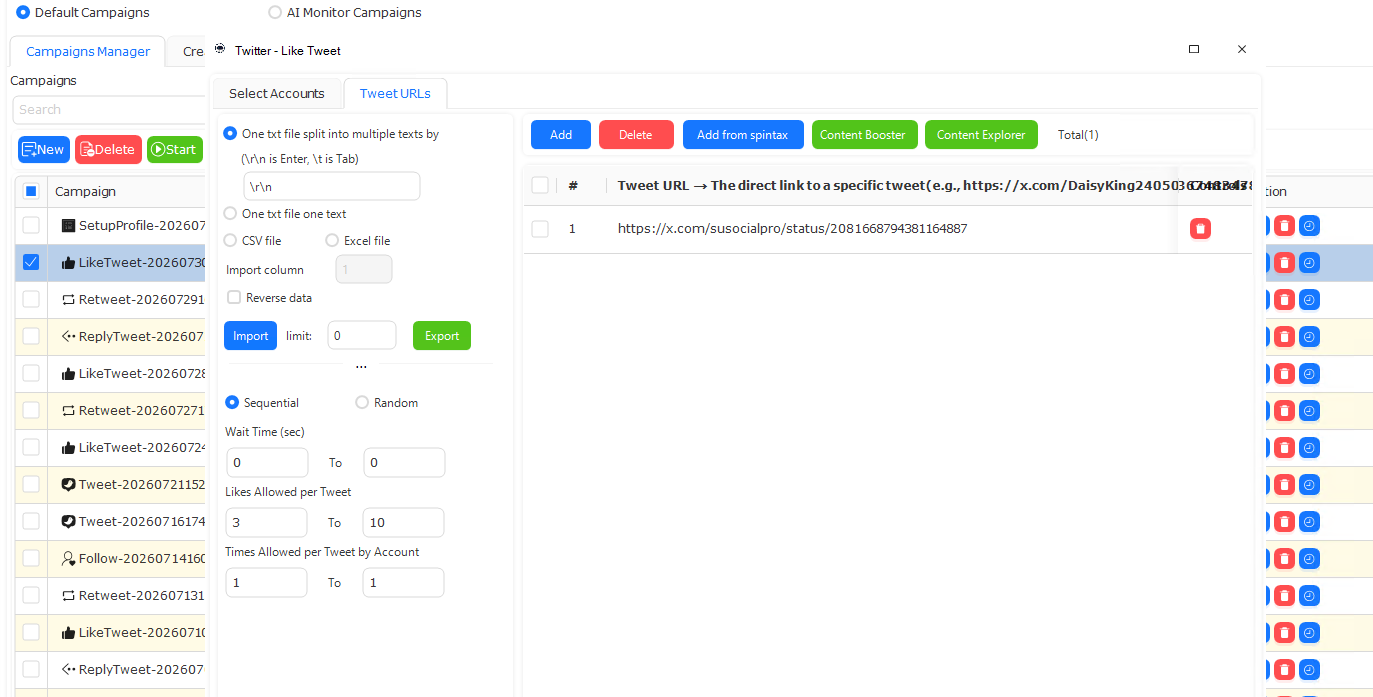Toggle select-all checkbox in Tweet URL header
The height and width of the screenshot is (697, 1373).
(x=540, y=185)
